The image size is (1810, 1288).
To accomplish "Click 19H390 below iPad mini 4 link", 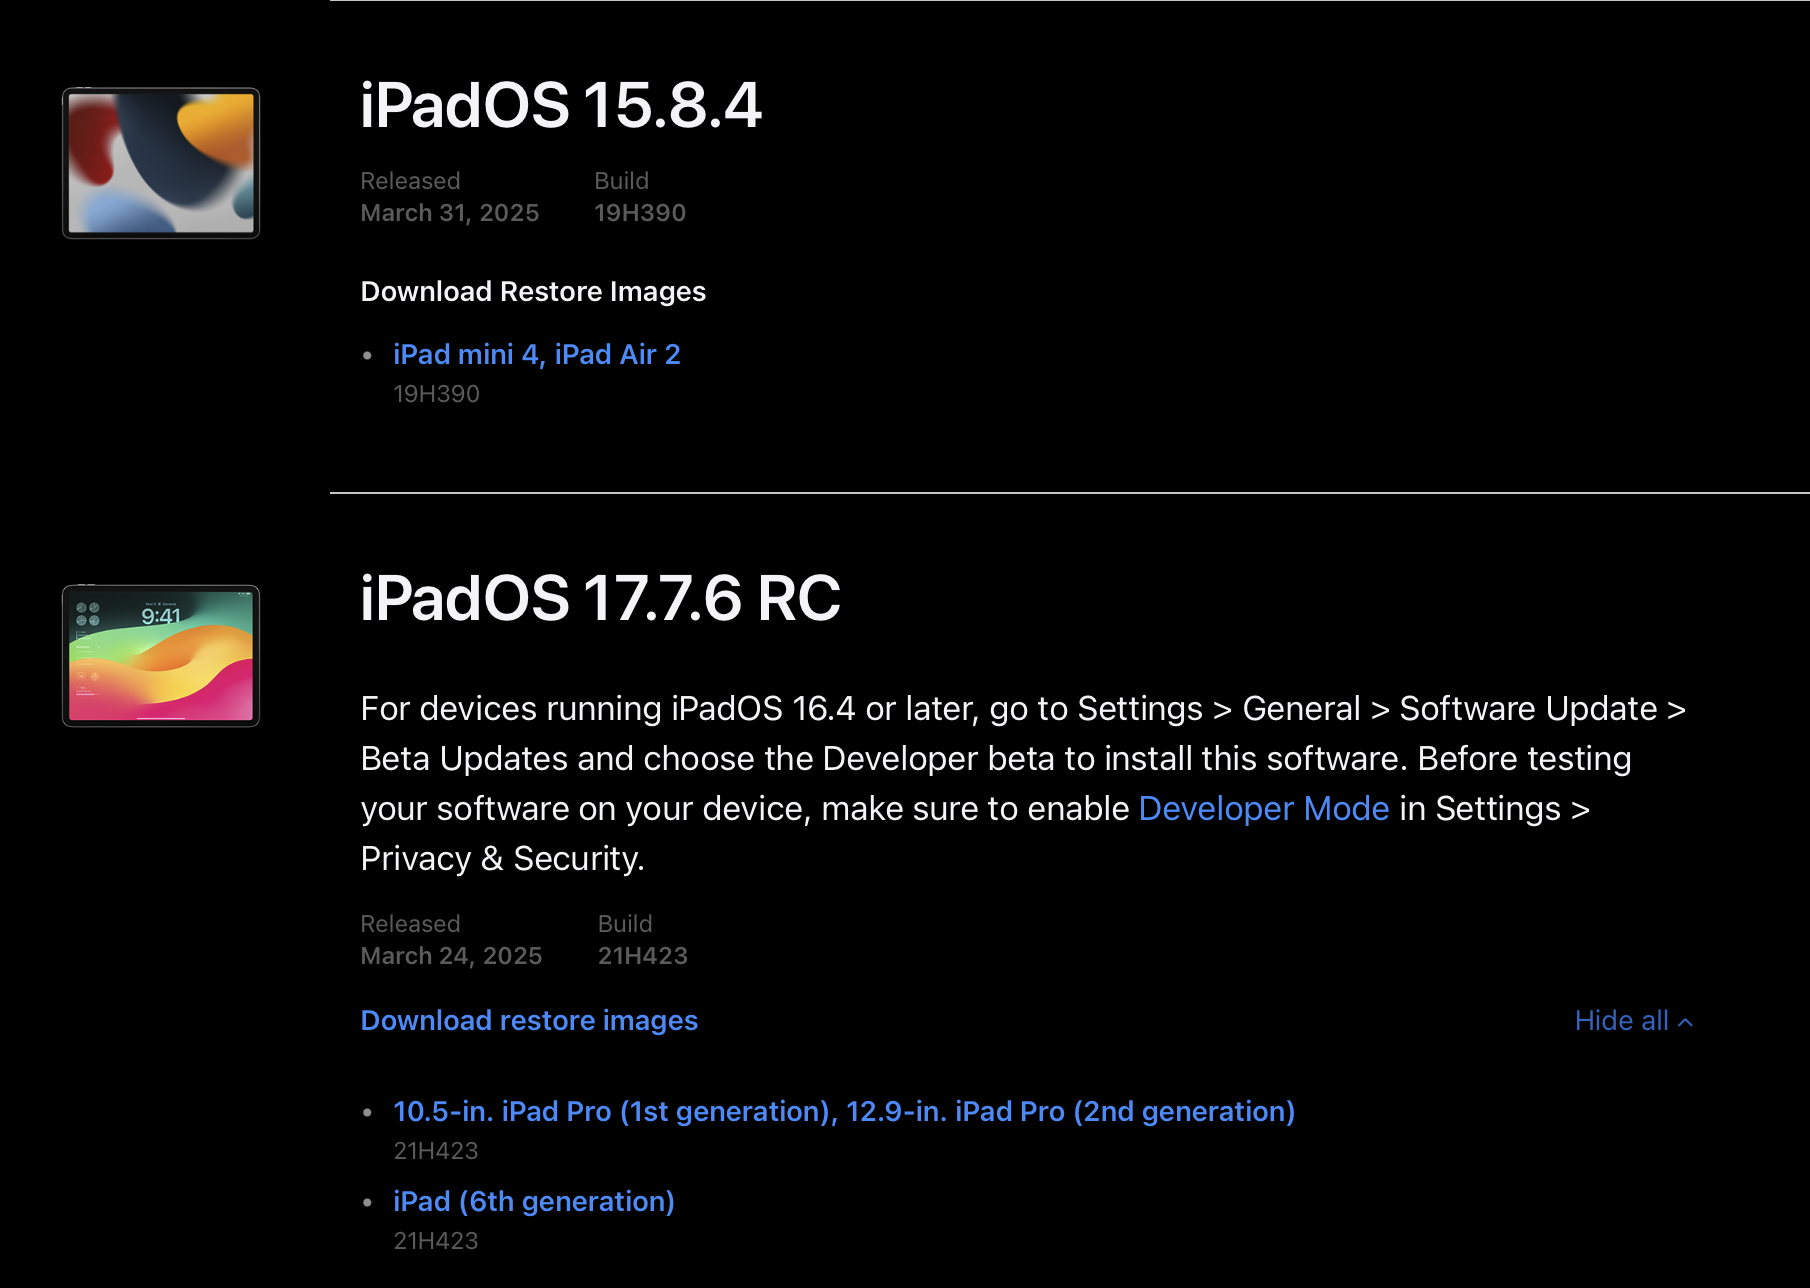I will tap(436, 394).
